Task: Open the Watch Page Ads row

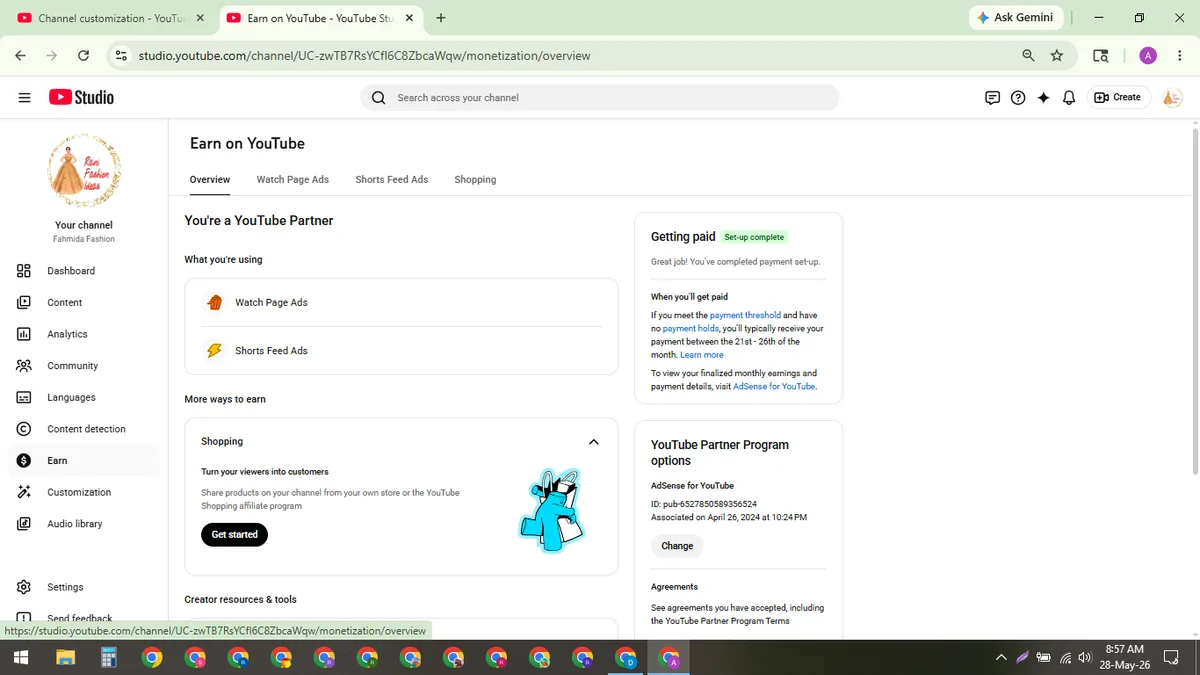Action: pos(401,302)
